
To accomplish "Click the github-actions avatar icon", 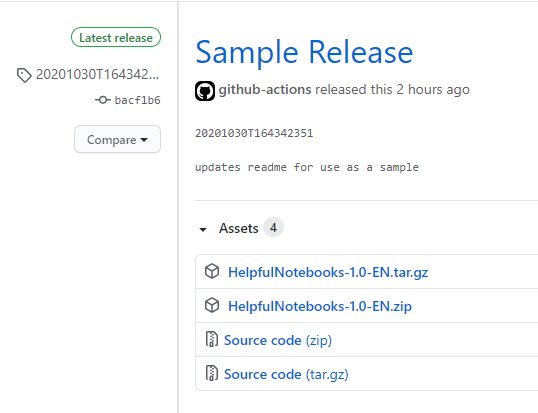I will click(205, 91).
